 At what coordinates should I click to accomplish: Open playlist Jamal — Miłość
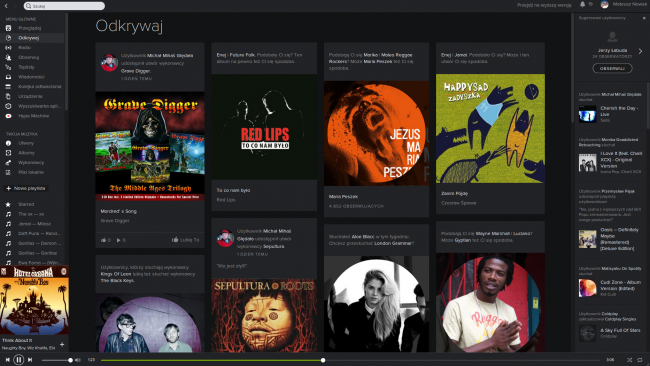[34, 224]
